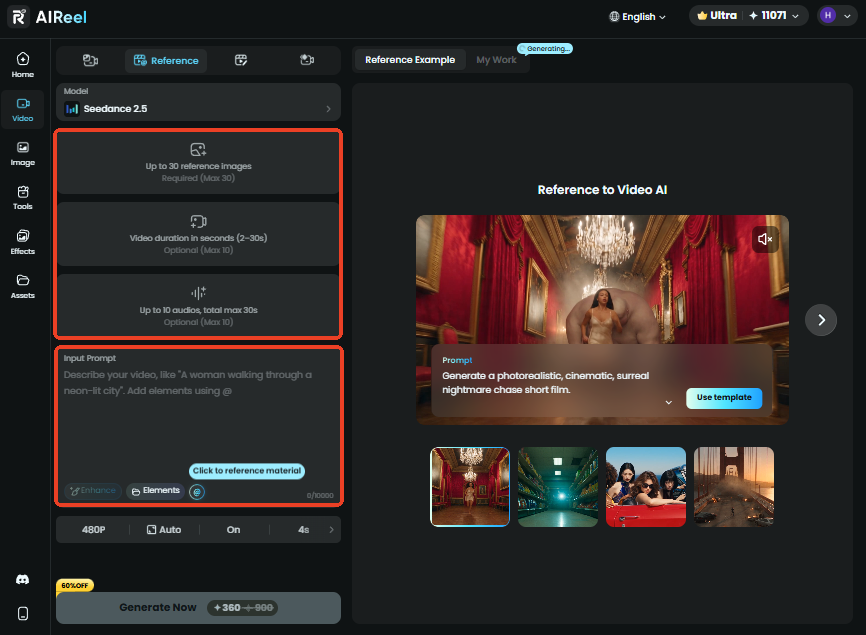Expand settings bar chevron arrow
This screenshot has width=866, height=635.
(331, 530)
